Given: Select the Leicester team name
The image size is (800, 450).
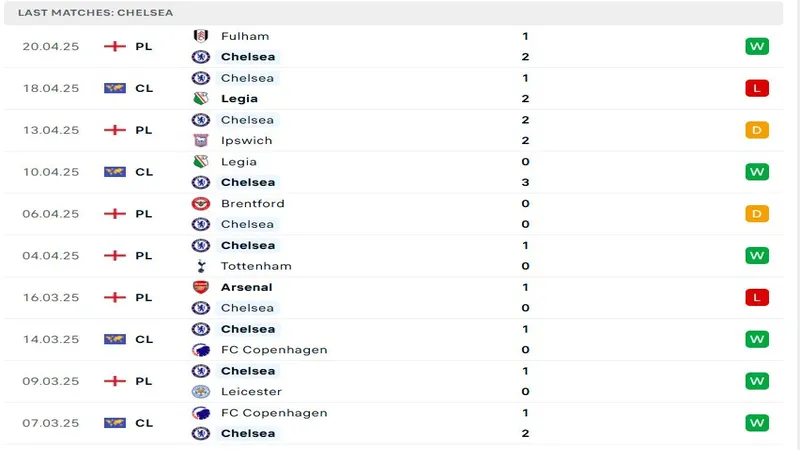Looking at the screenshot, I should (x=251, y=391).
